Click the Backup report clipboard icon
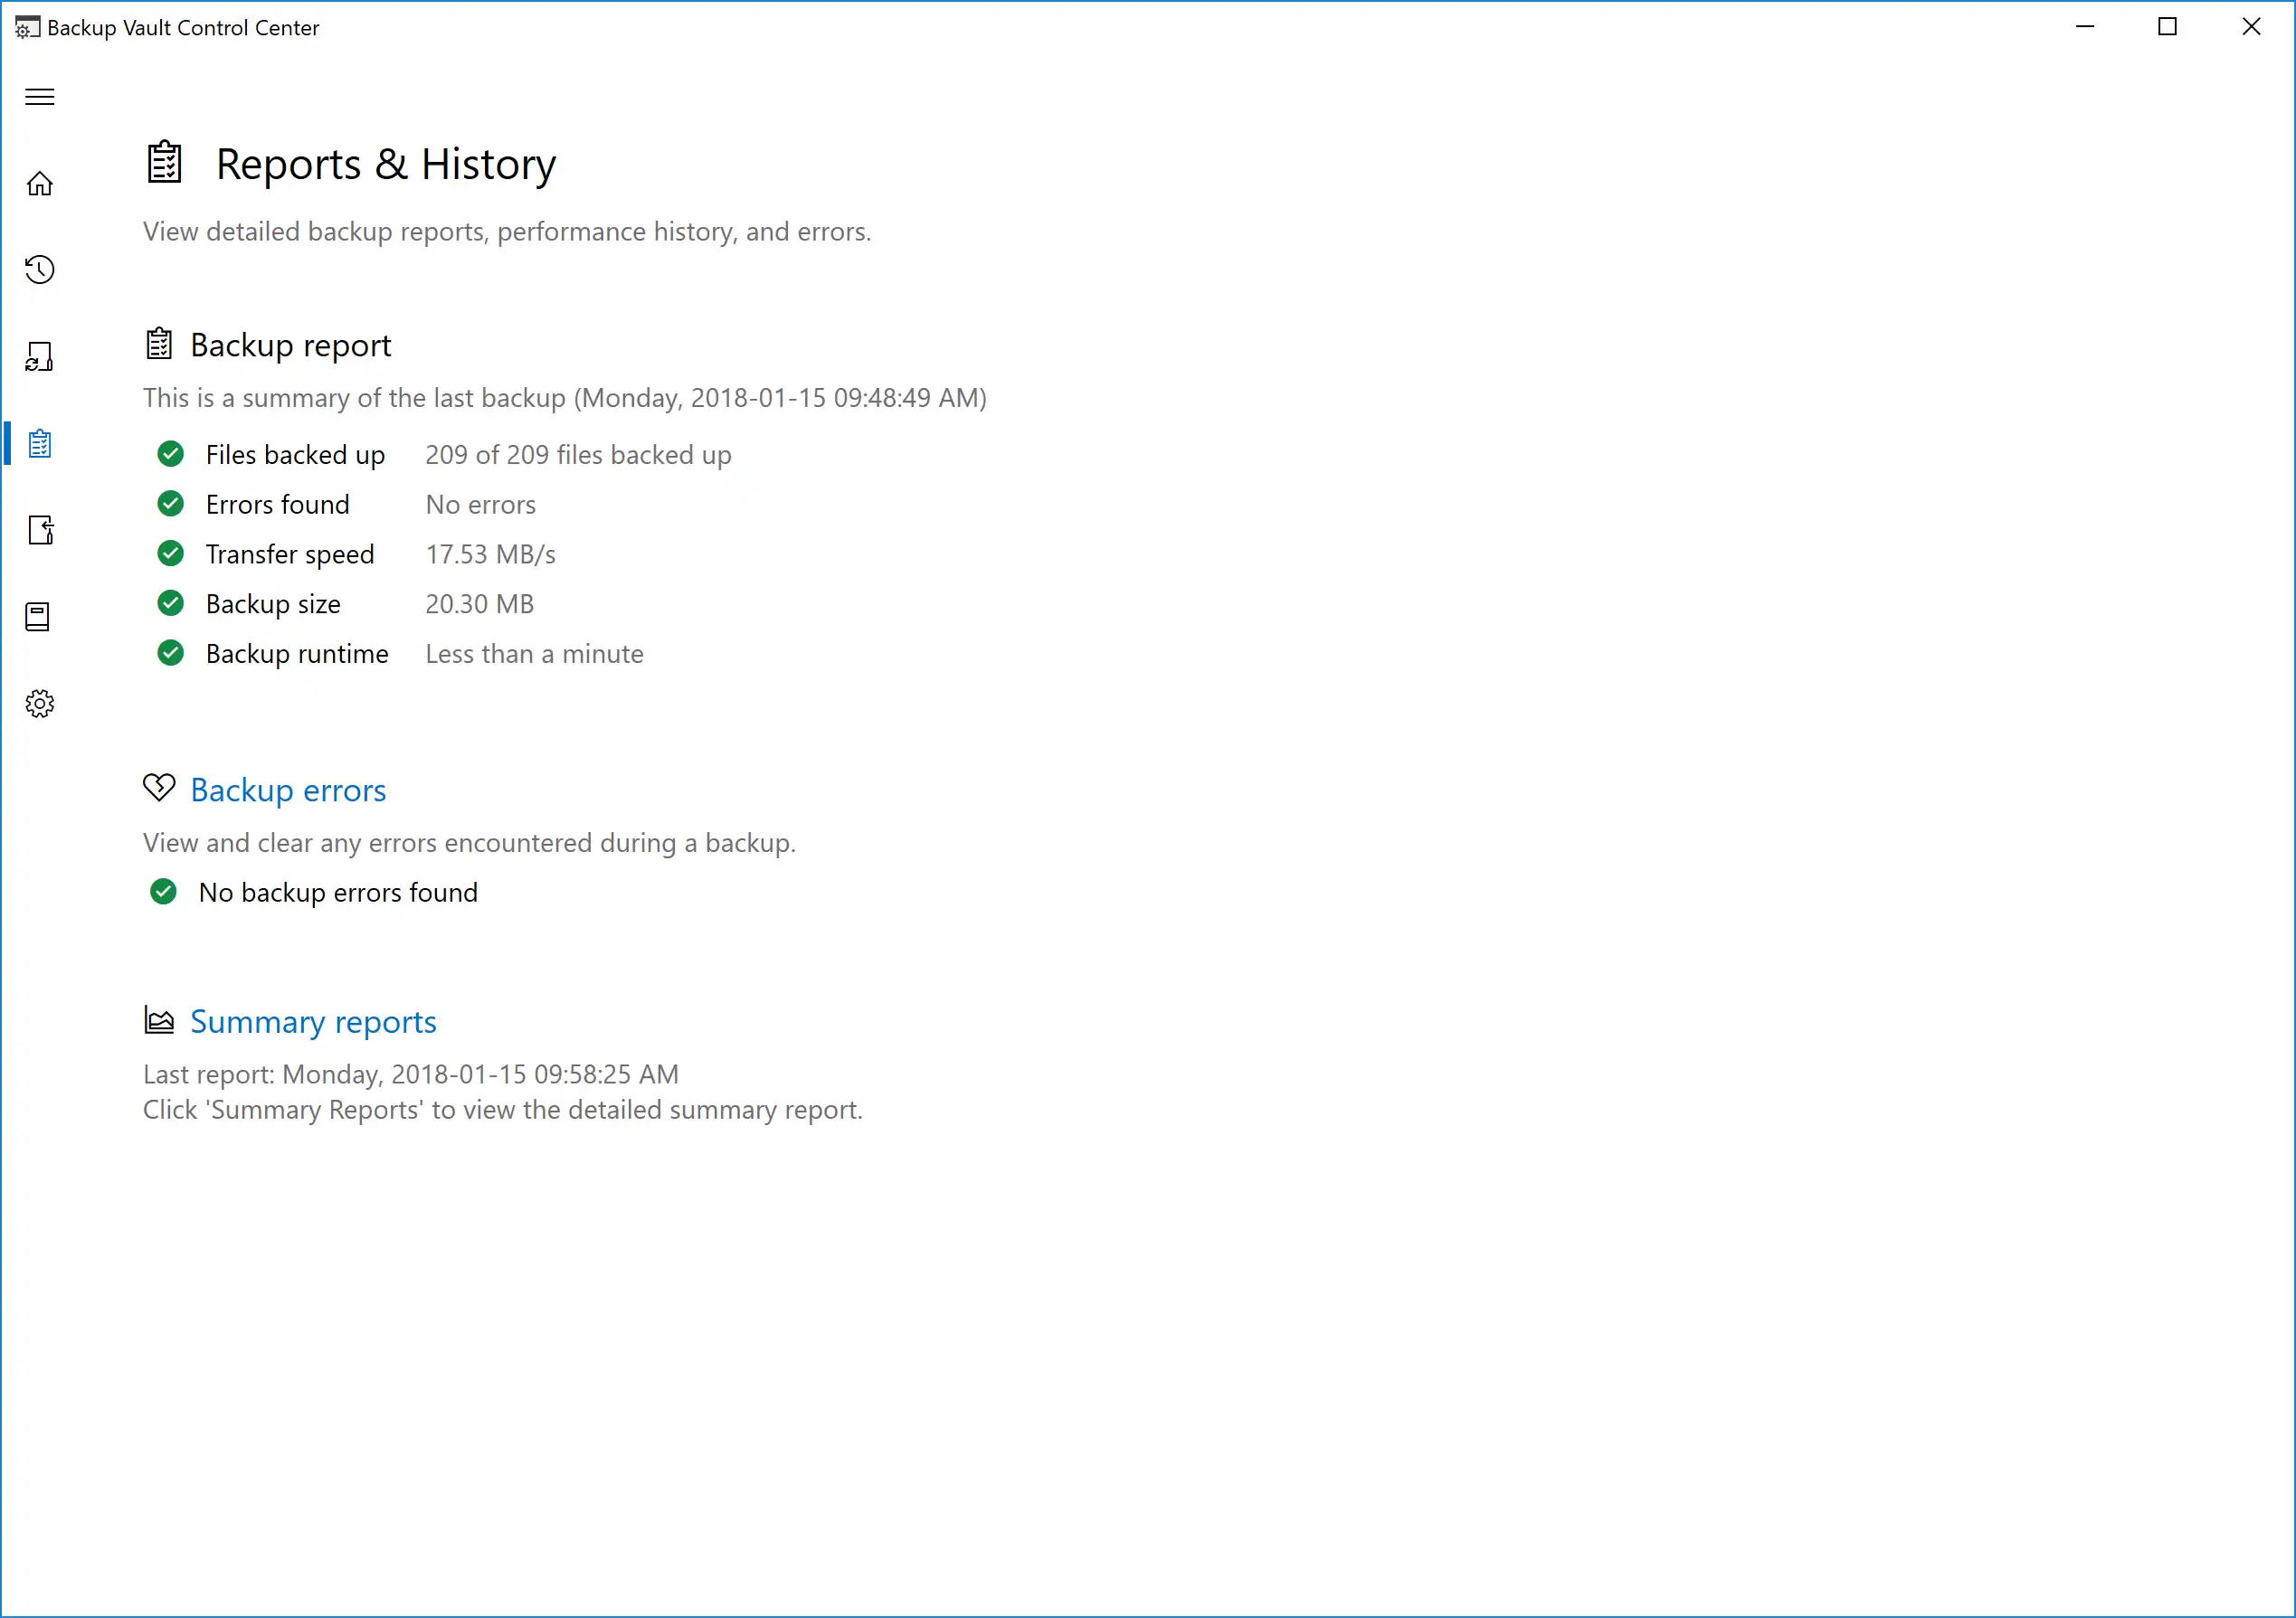This screenshot has width=2296, height=1618. pyautogui.click(x=159, y=344)
